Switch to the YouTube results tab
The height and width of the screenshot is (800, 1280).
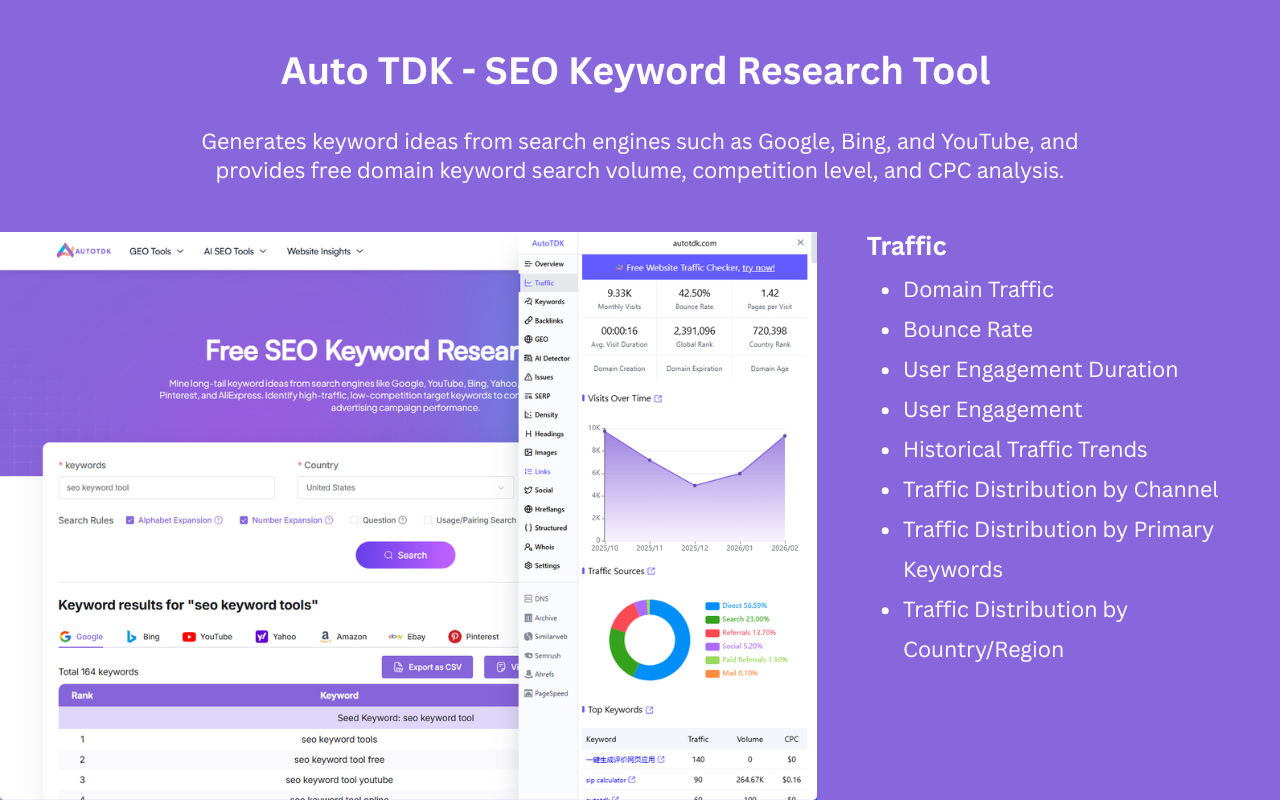coord(208,636)
